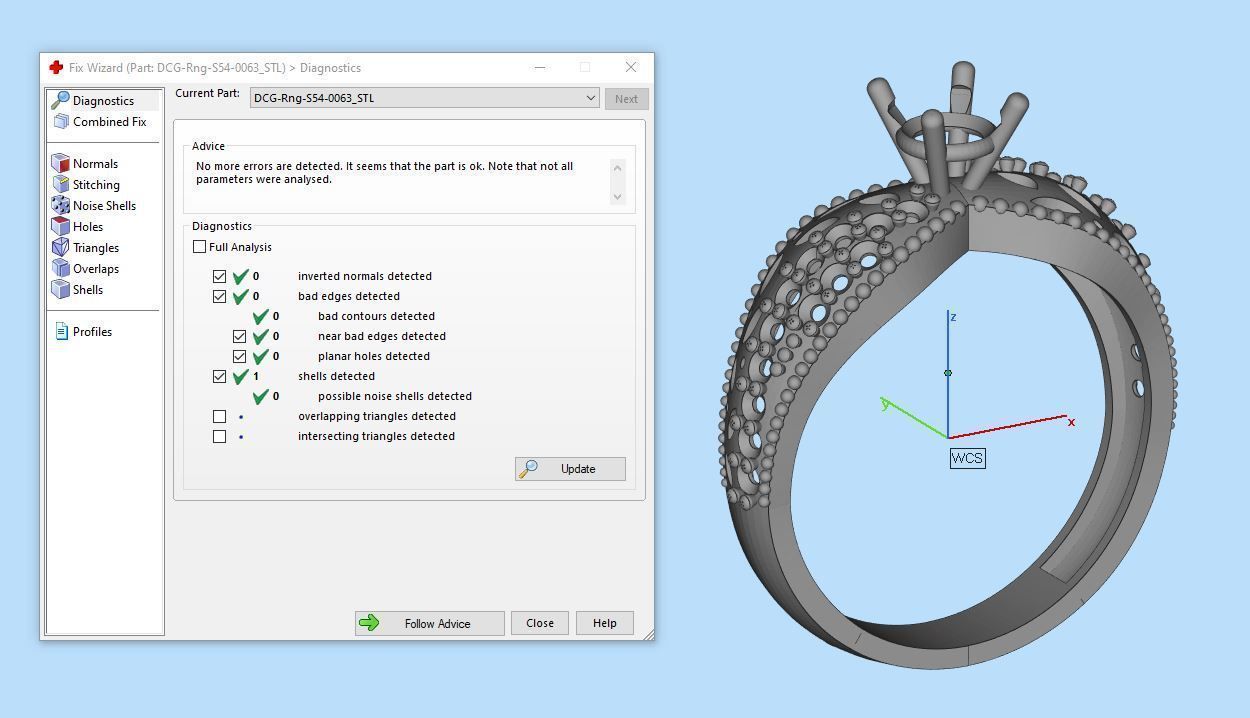This screenshot has width=1250, height=718.
Task: Click the Advice box scroll down arrow
Action: click(x=617, y=196)
